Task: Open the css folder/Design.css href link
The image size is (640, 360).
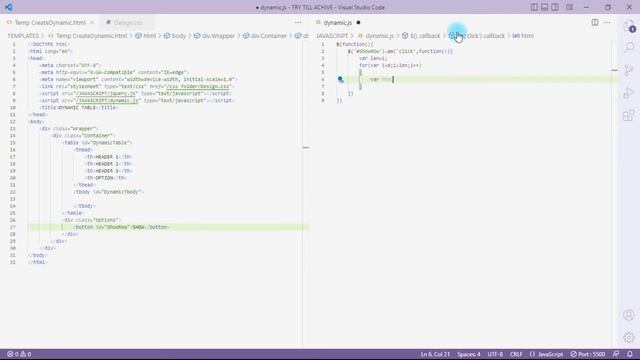Action: pyautogui.click(x=198, y=87)
